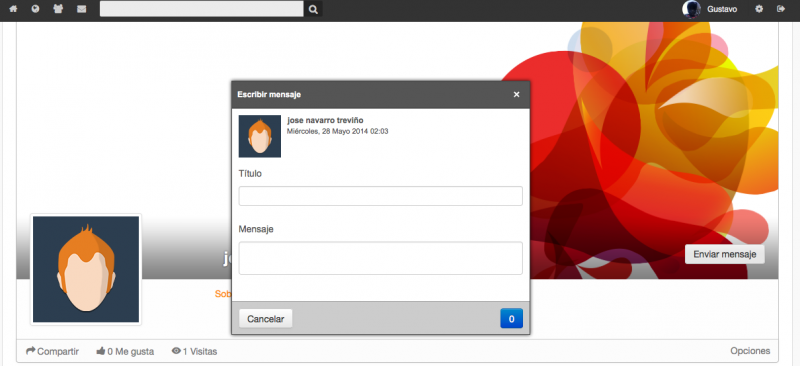Screen dimensions: 800x366
Task: Open Gustavo's avatar in top bar
Action: click(x=691, y=9)
